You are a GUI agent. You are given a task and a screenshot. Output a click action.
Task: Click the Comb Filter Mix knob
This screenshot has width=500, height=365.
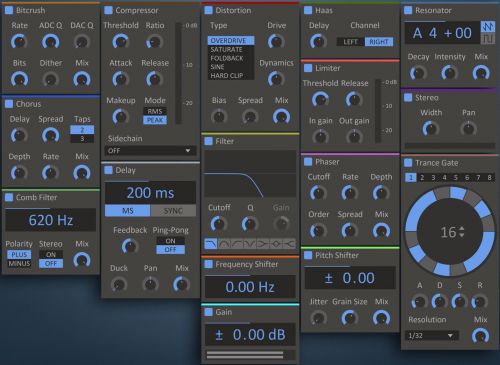coord(82,260)
